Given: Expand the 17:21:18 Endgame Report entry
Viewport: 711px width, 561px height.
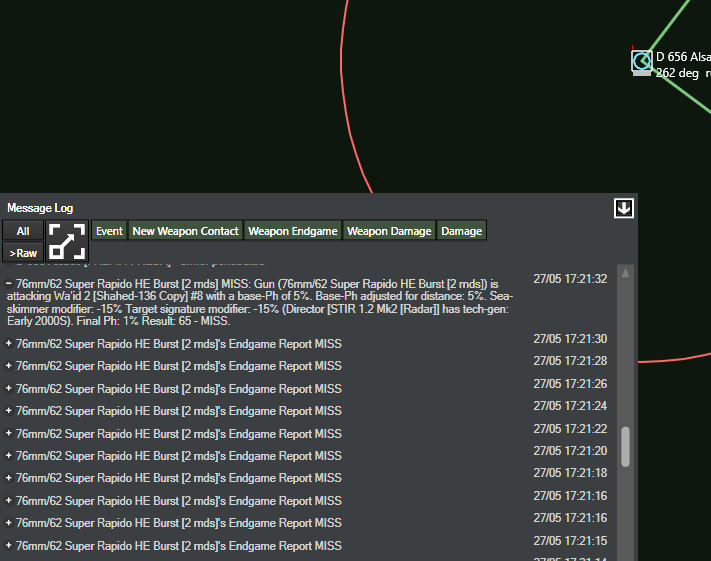Looking at the screenshot, I should coord(8,478).
